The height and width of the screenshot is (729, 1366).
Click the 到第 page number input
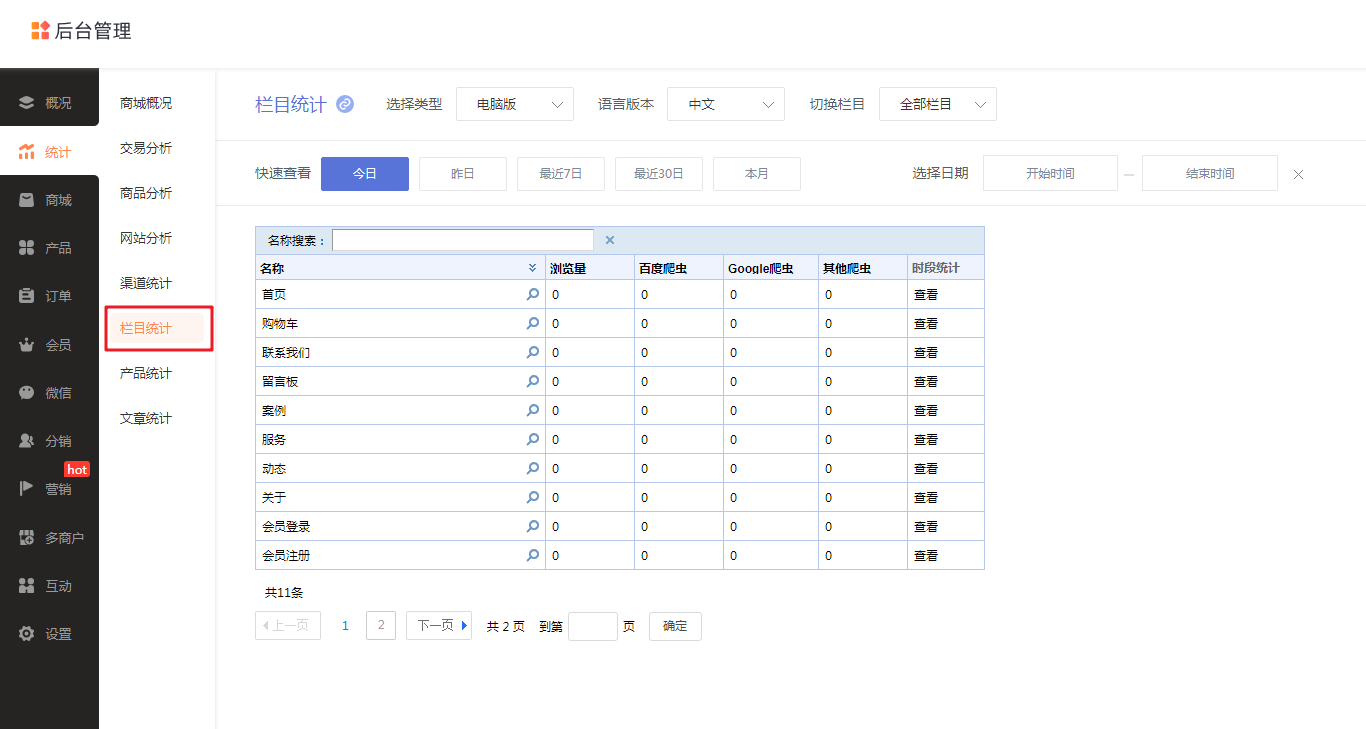(x=593, y=626)
